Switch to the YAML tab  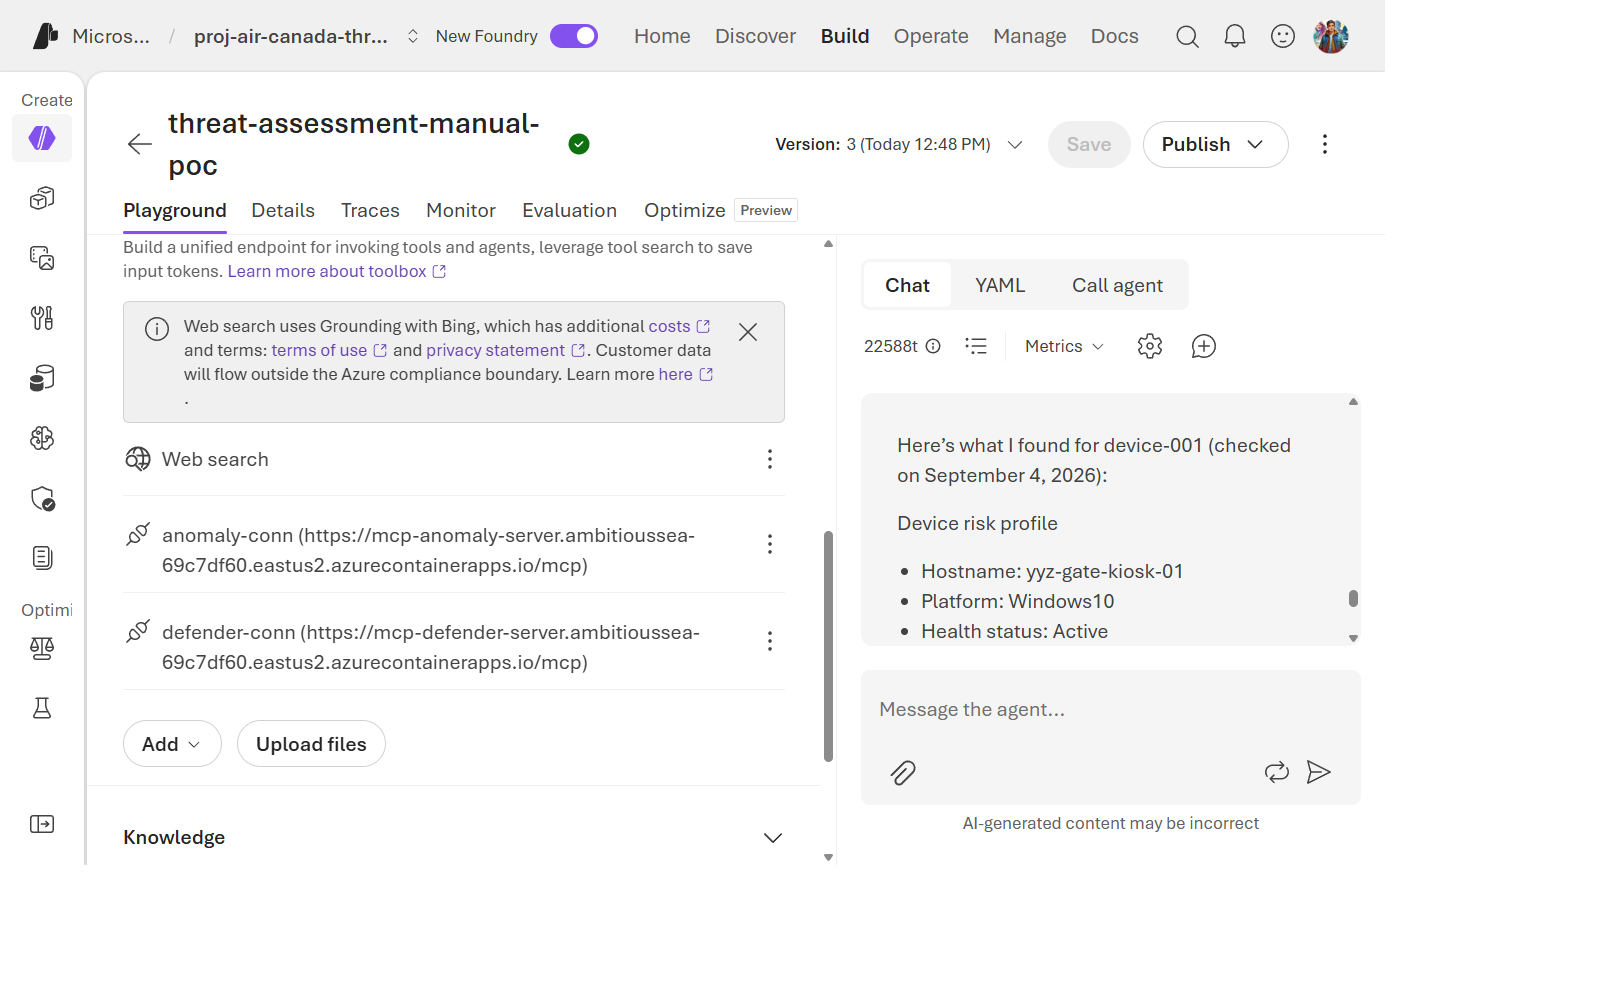click(x=1000, y=285)
